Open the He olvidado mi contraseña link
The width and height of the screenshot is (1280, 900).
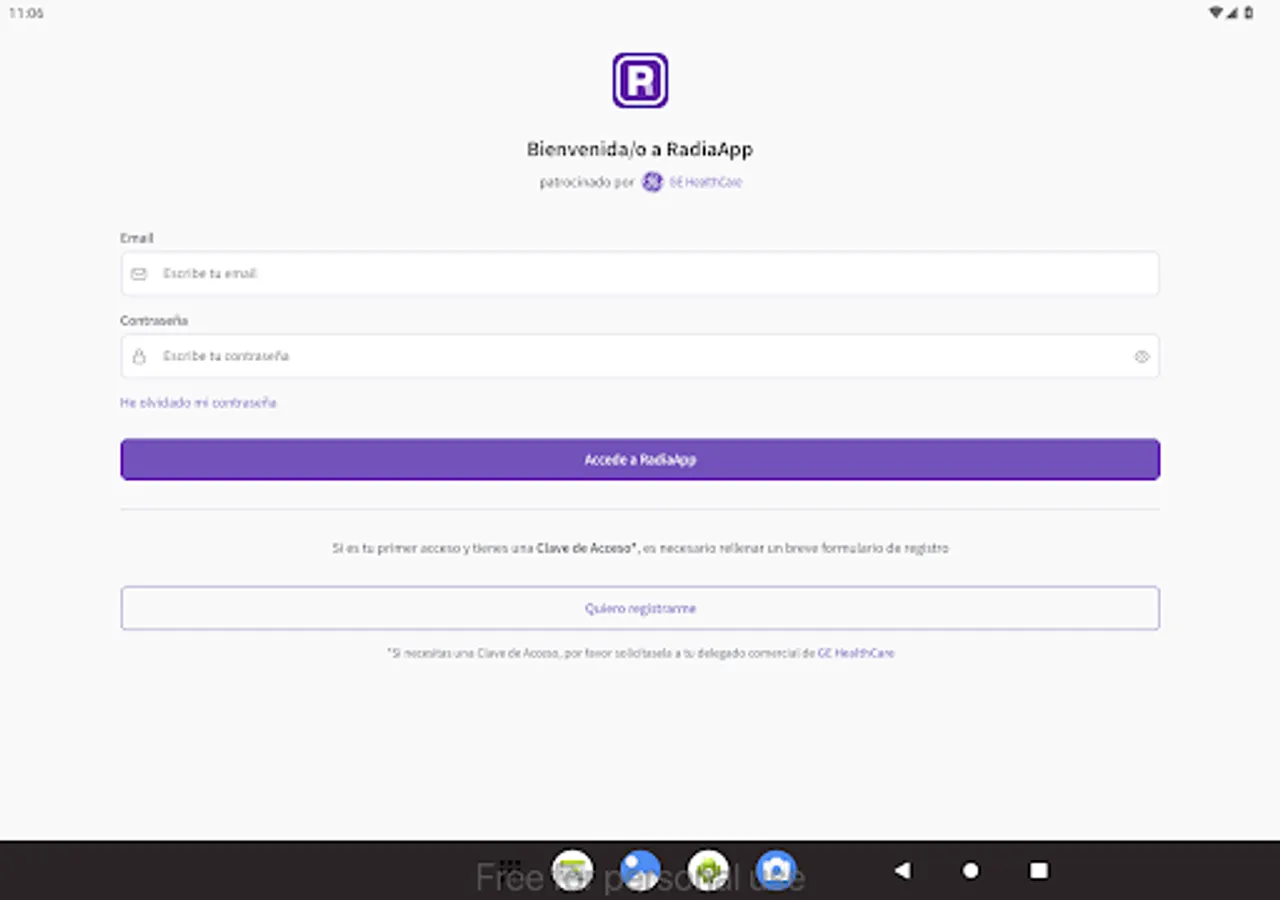click(x=198, y=402)
